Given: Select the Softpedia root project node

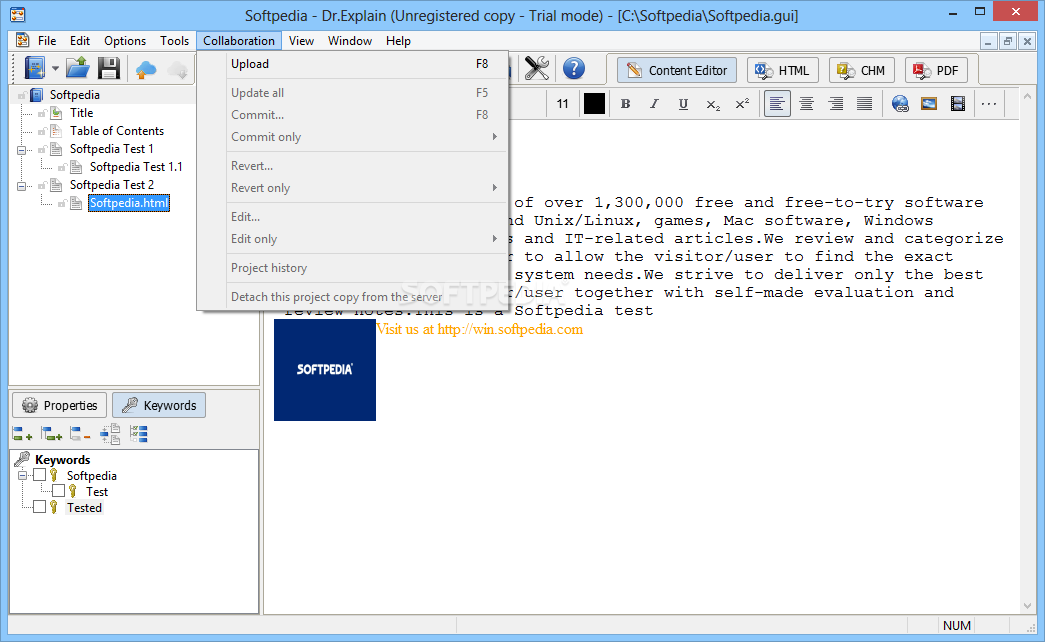Looking at the screenshot, I should pyautogui.click(x=75, y=95).
